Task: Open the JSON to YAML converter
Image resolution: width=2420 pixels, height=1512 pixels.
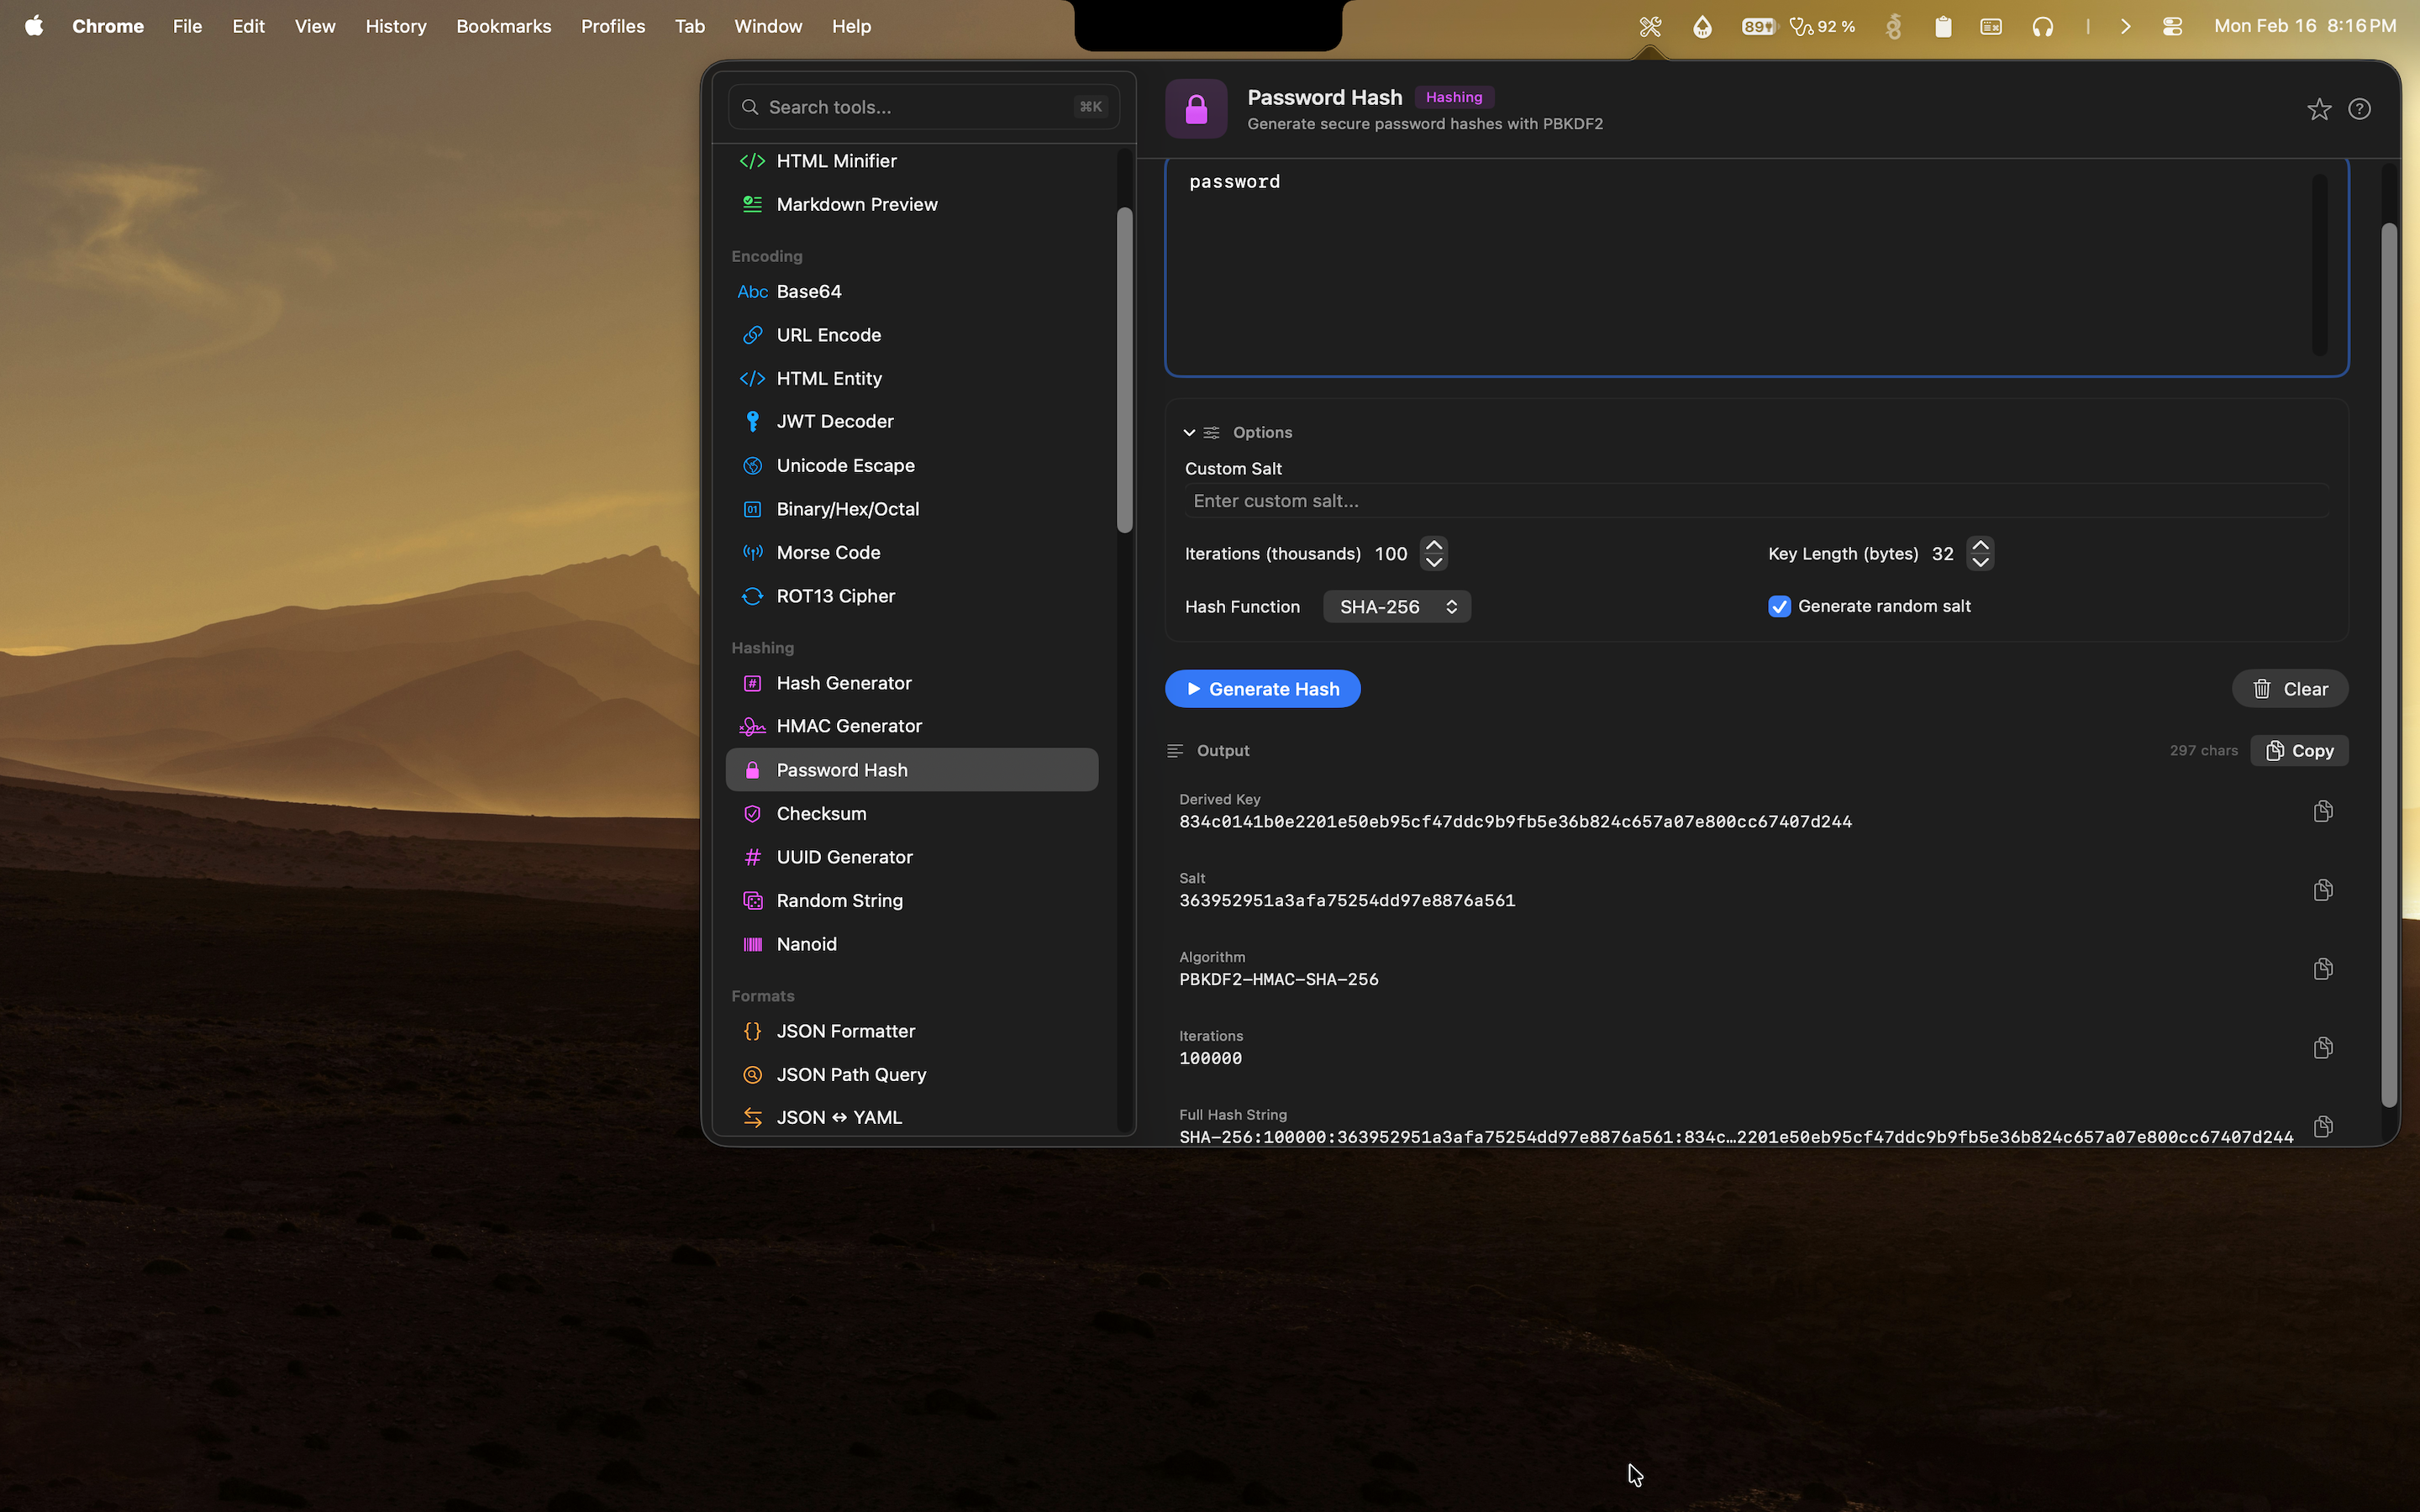Action: click(x=838, y=1117)
